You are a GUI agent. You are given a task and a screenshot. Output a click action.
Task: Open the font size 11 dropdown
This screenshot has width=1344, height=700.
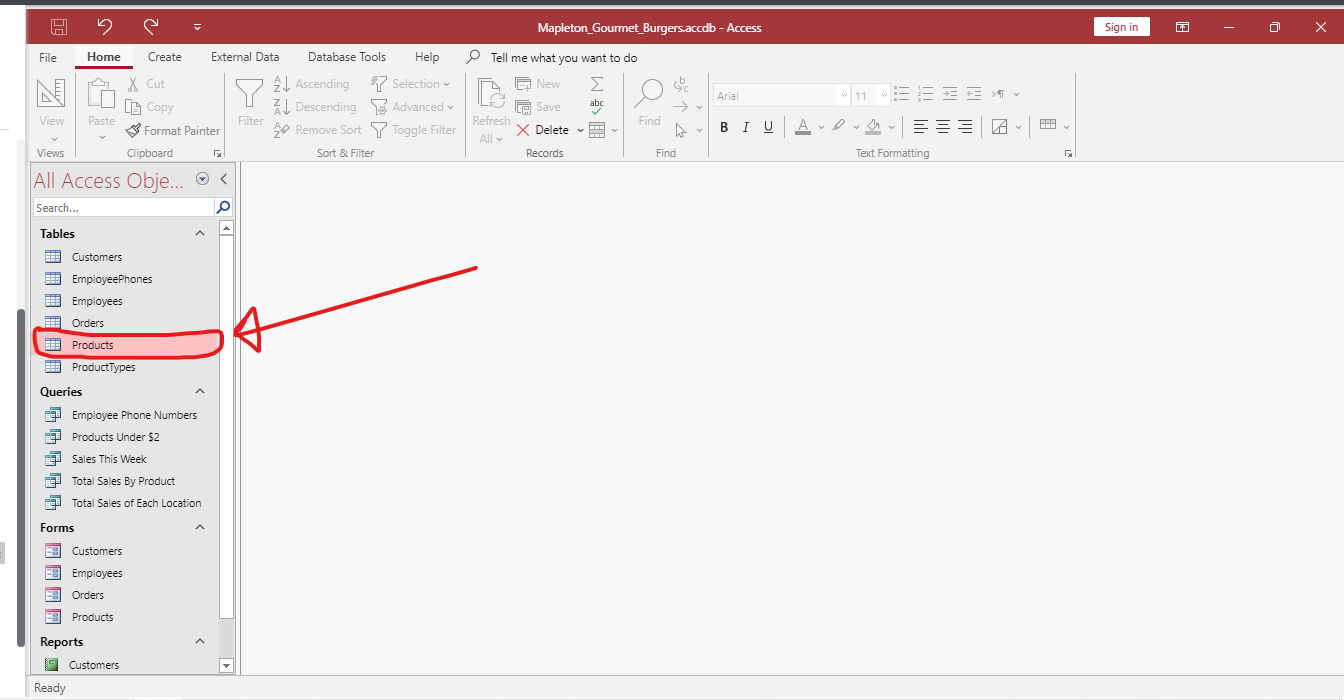tap(883, 96)
